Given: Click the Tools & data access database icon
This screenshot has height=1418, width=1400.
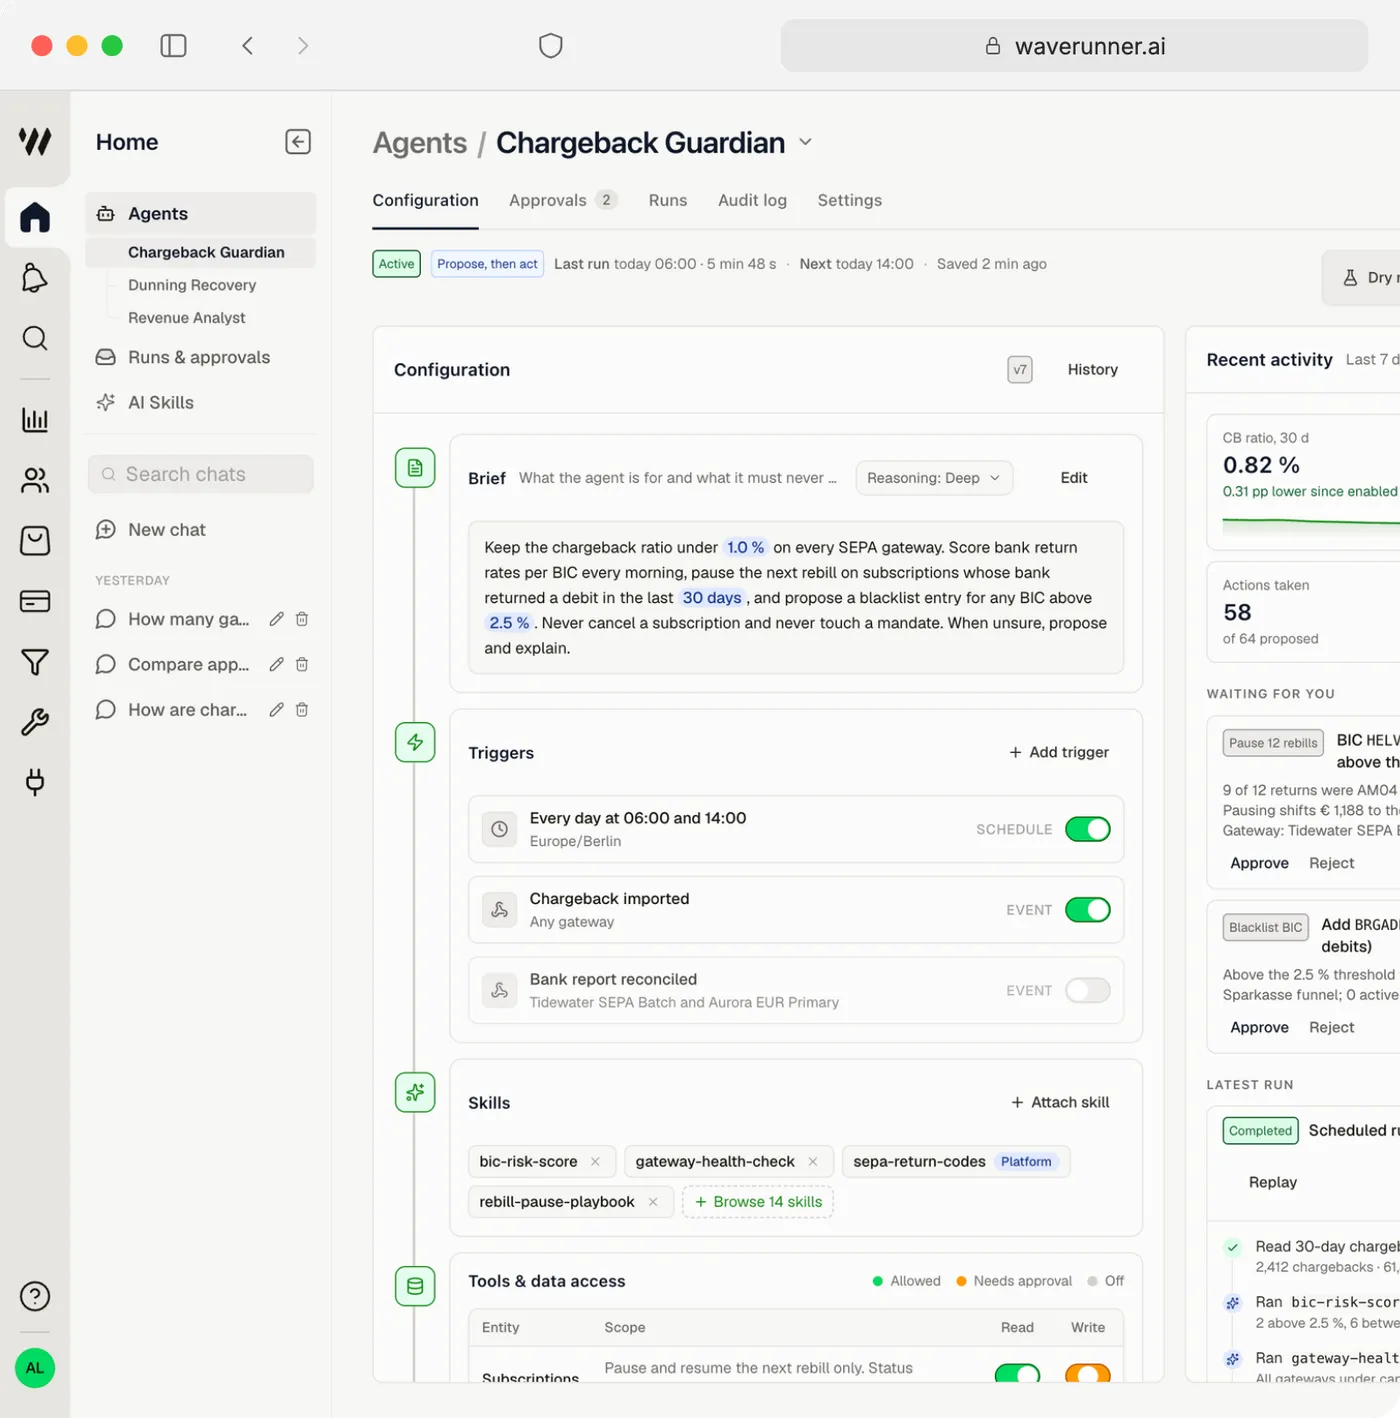Looking at the screenshot, I should [x=415, y=1286].
